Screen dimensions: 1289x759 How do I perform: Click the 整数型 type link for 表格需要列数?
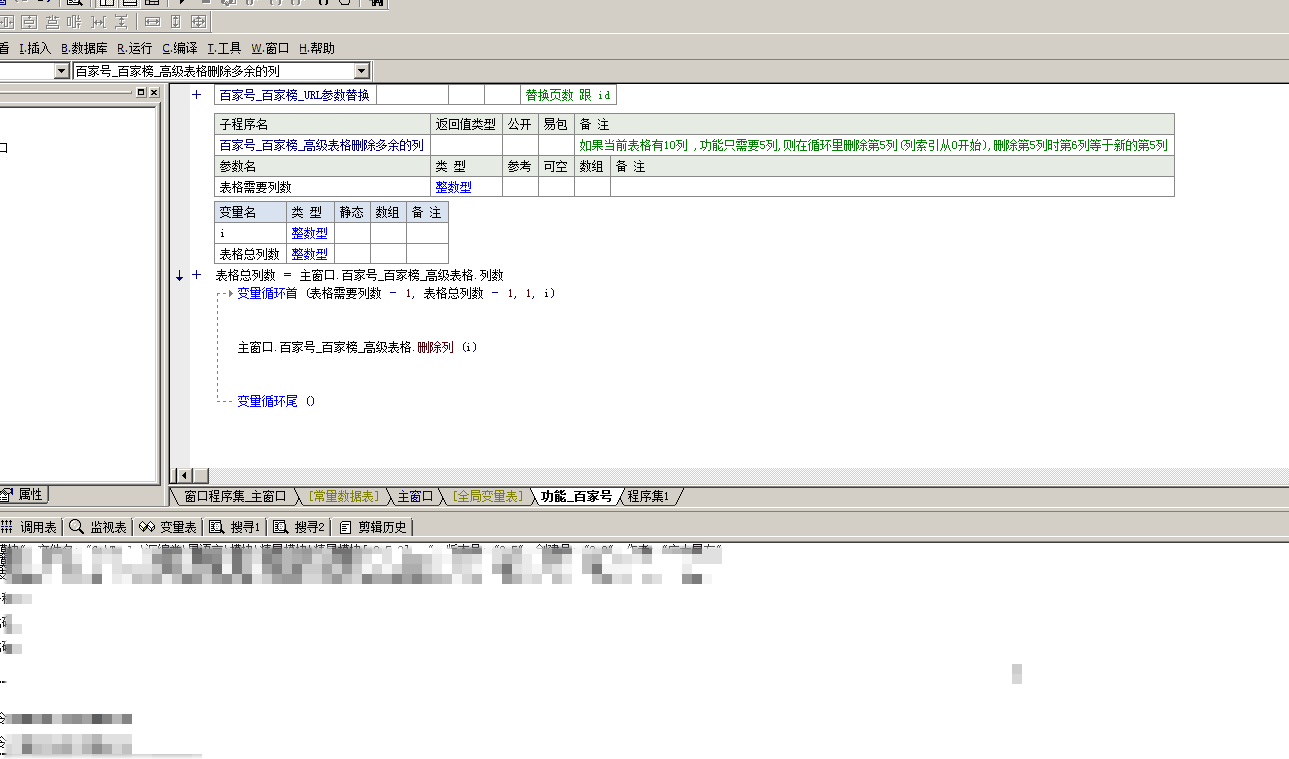point(453,187)
